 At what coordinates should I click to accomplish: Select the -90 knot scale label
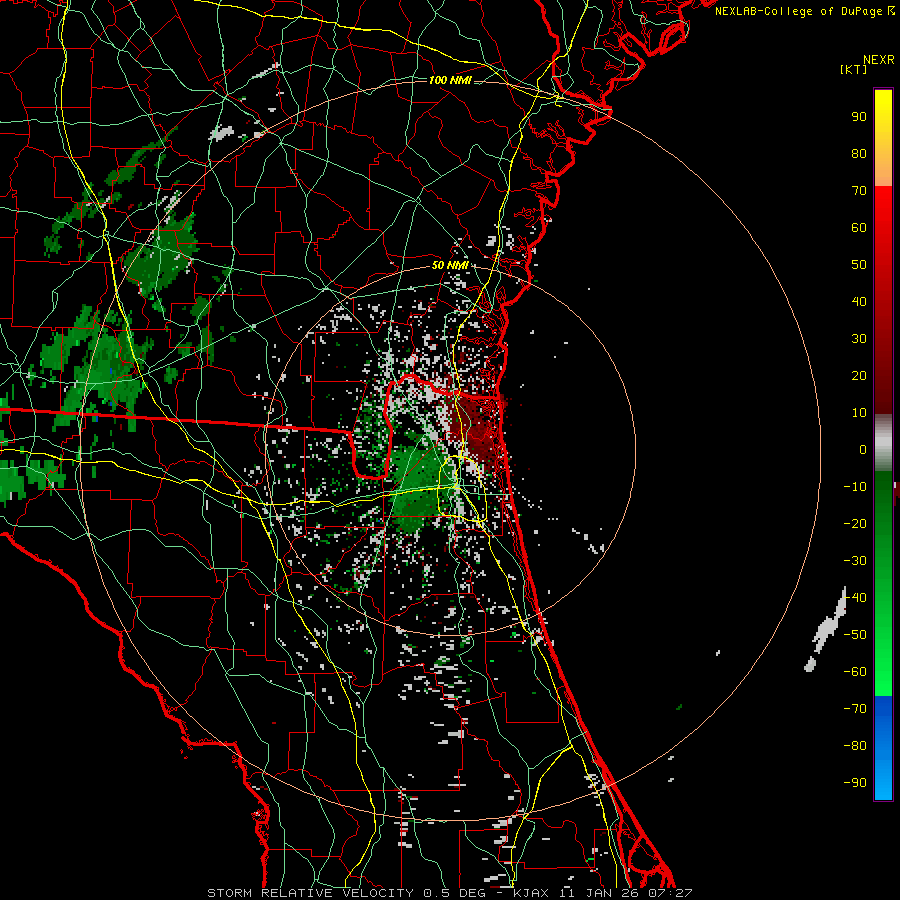855,783
